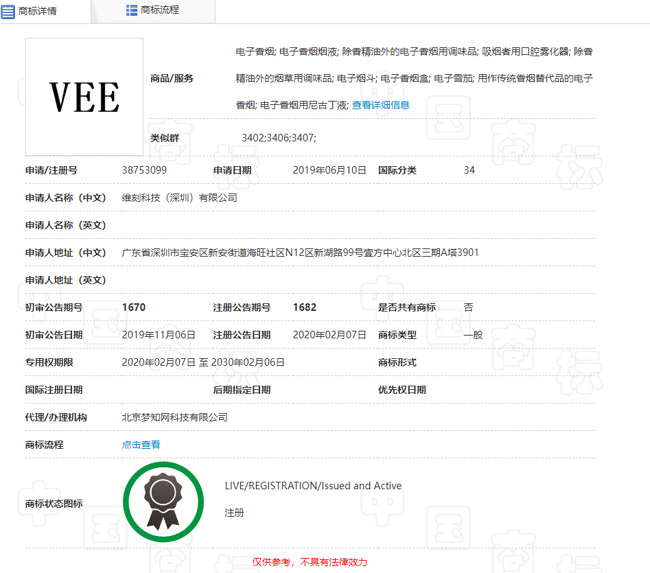This screenshot has height=573, width=650.
Task: Select the 商标详情 tab label
Action: coord(38,10)
